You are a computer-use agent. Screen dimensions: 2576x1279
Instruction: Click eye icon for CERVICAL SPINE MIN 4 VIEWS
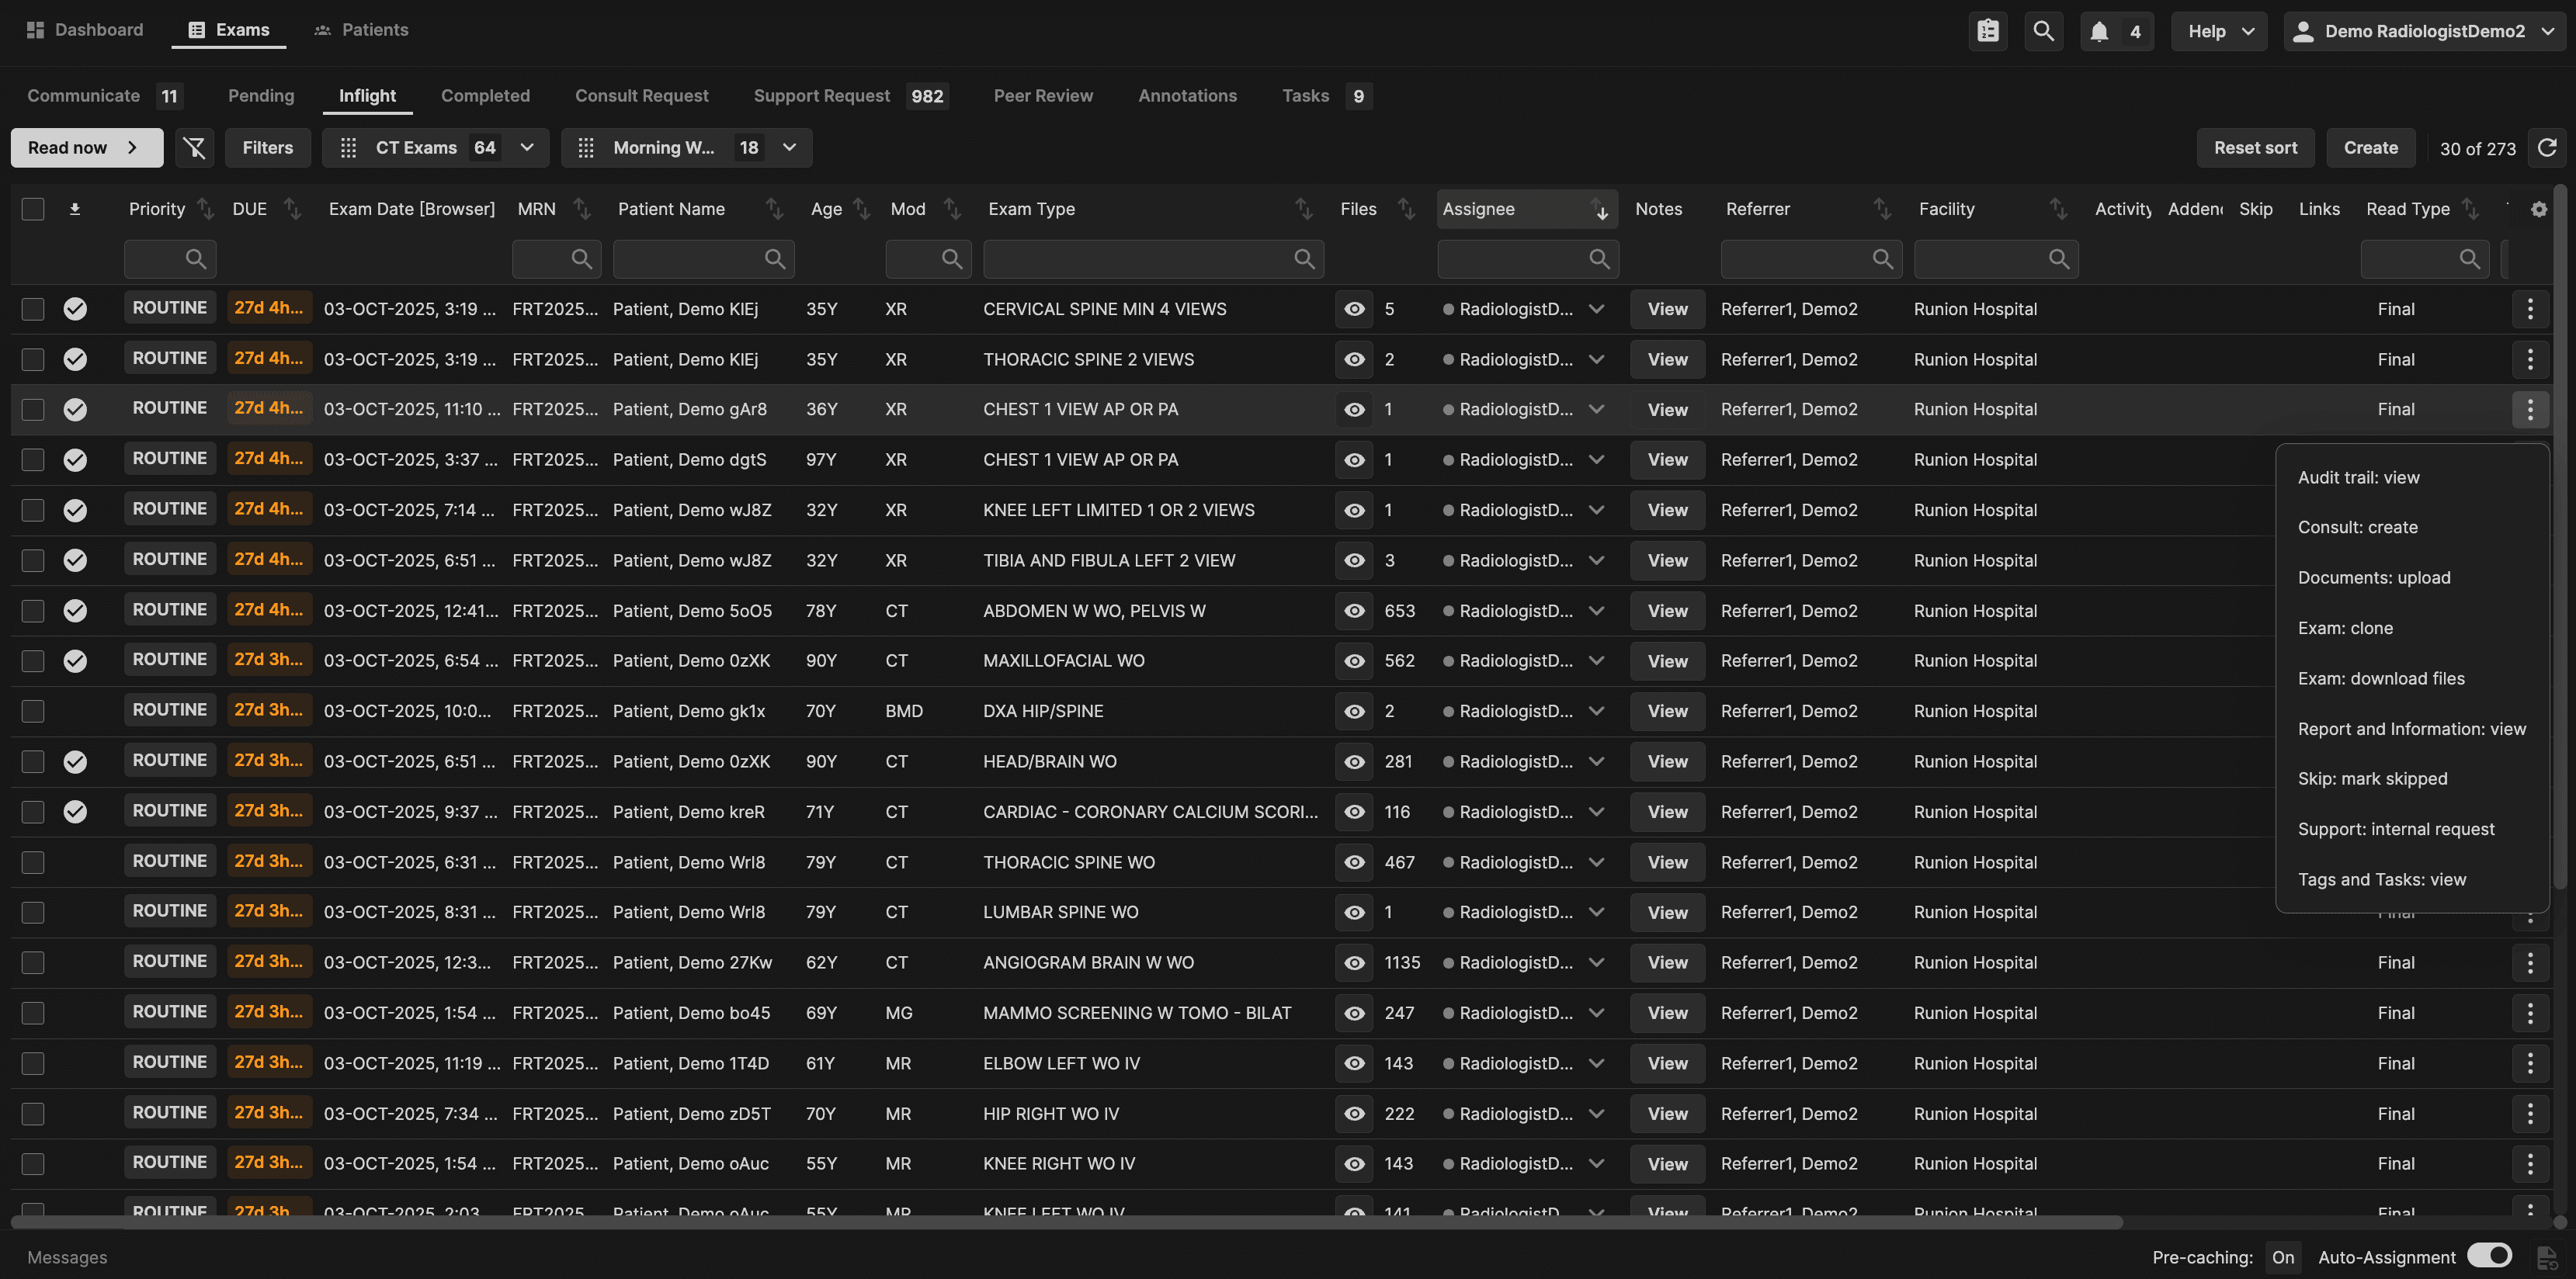(x=1354, y=309)
